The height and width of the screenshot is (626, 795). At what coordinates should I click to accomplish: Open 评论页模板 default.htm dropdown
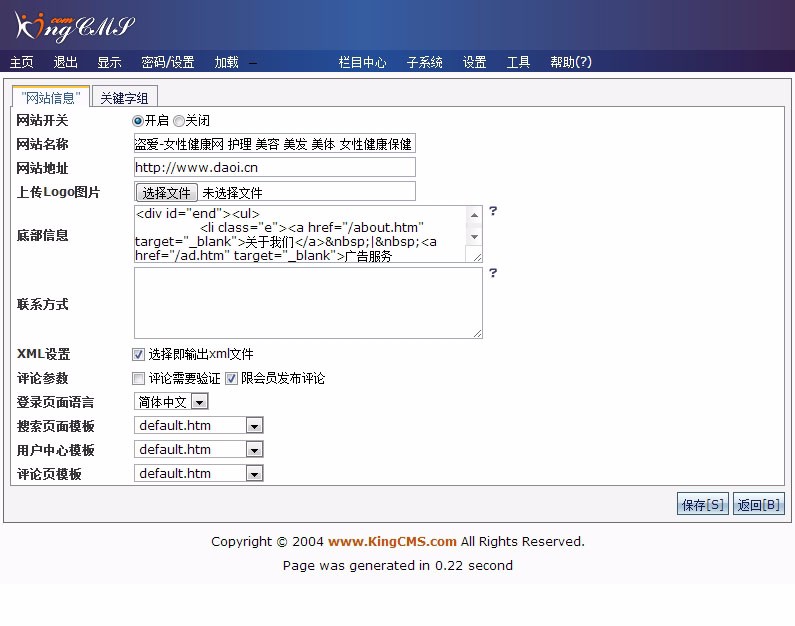pyautogui.click(x=198, y=473)
